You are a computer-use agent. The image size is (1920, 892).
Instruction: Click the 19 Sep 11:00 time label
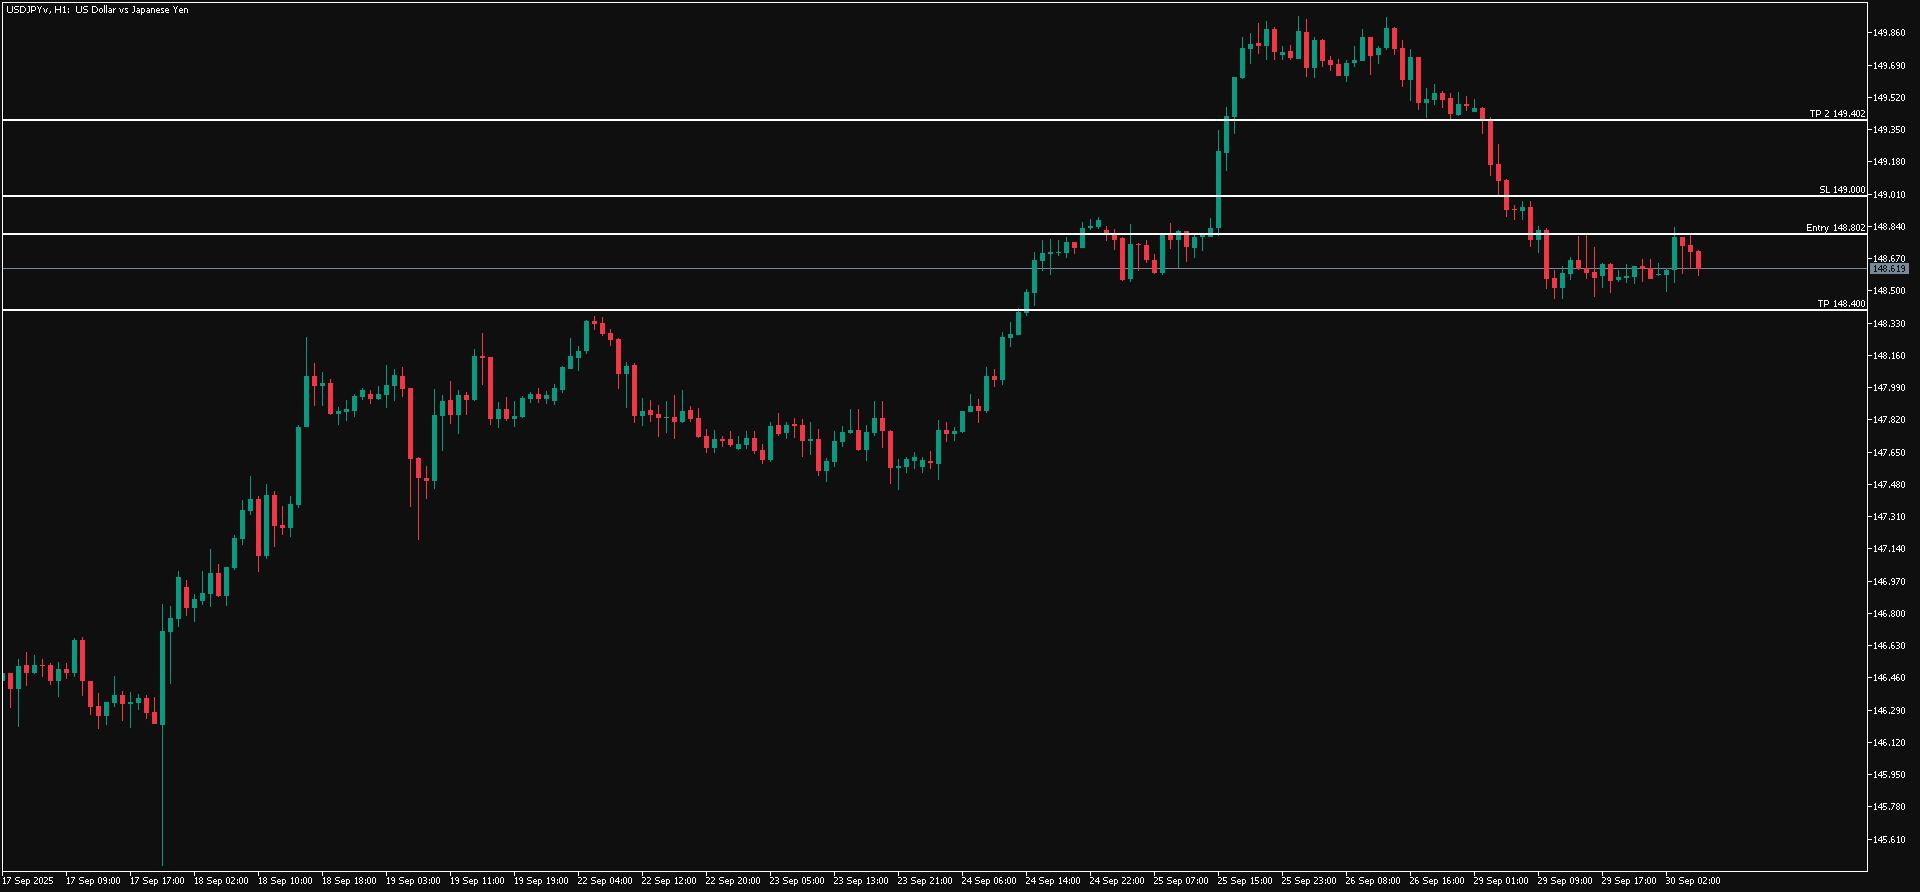coord(476,881)
